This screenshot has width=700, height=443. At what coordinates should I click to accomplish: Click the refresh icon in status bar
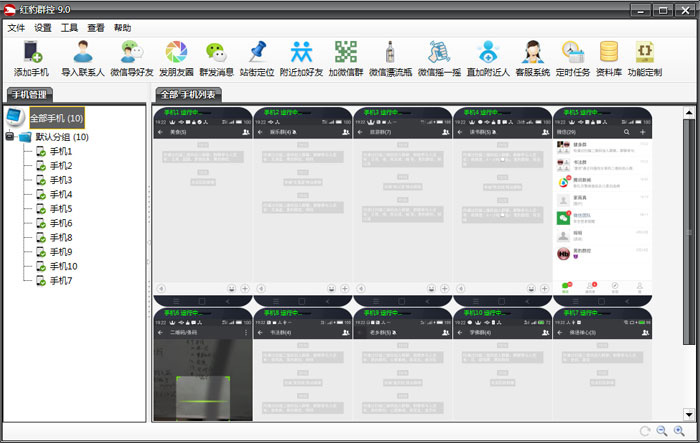(x=645, y=431)
